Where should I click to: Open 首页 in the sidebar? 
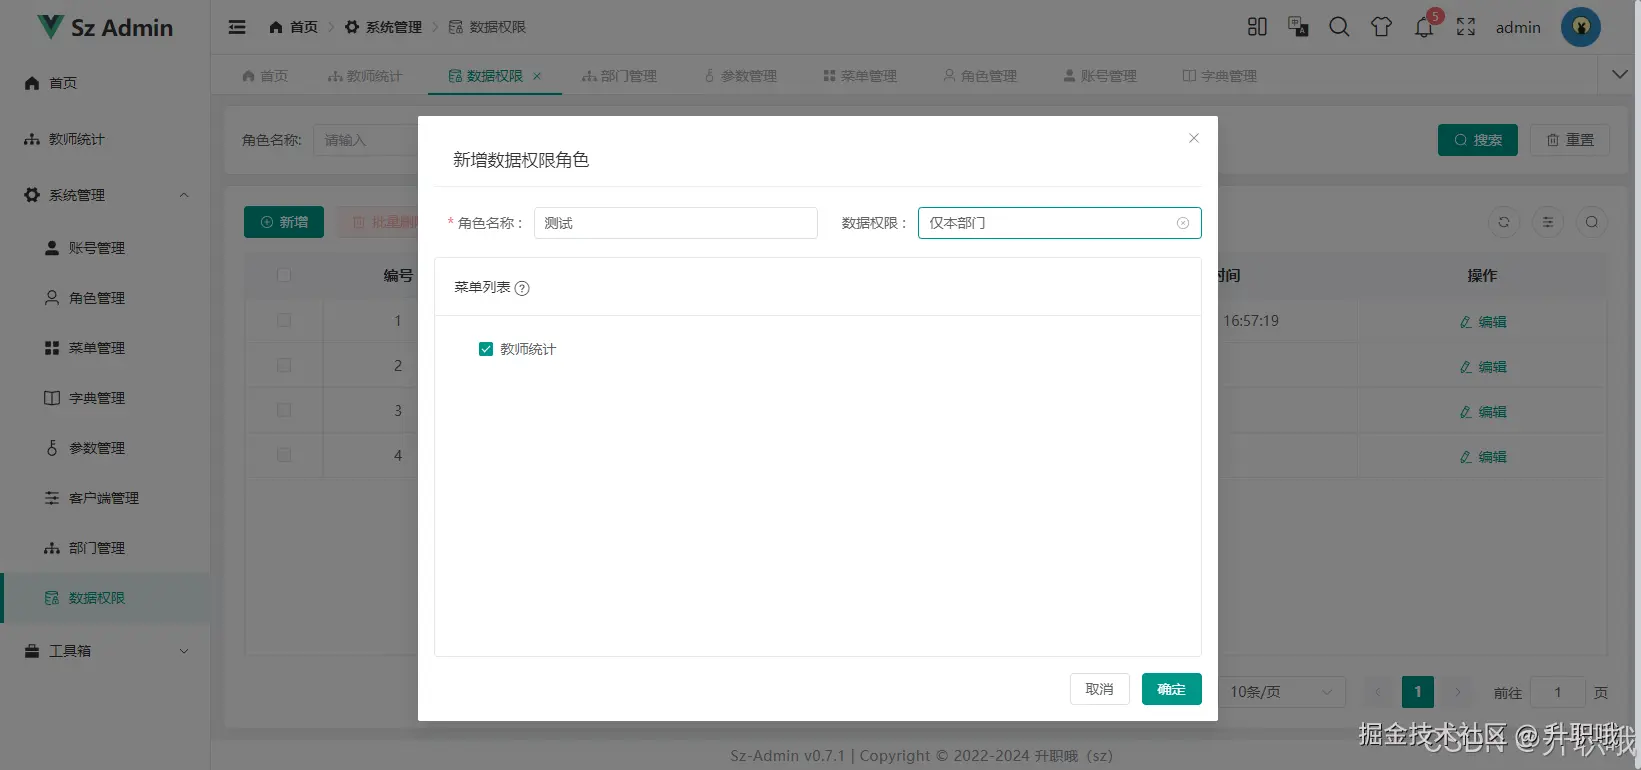pos(105,83)
